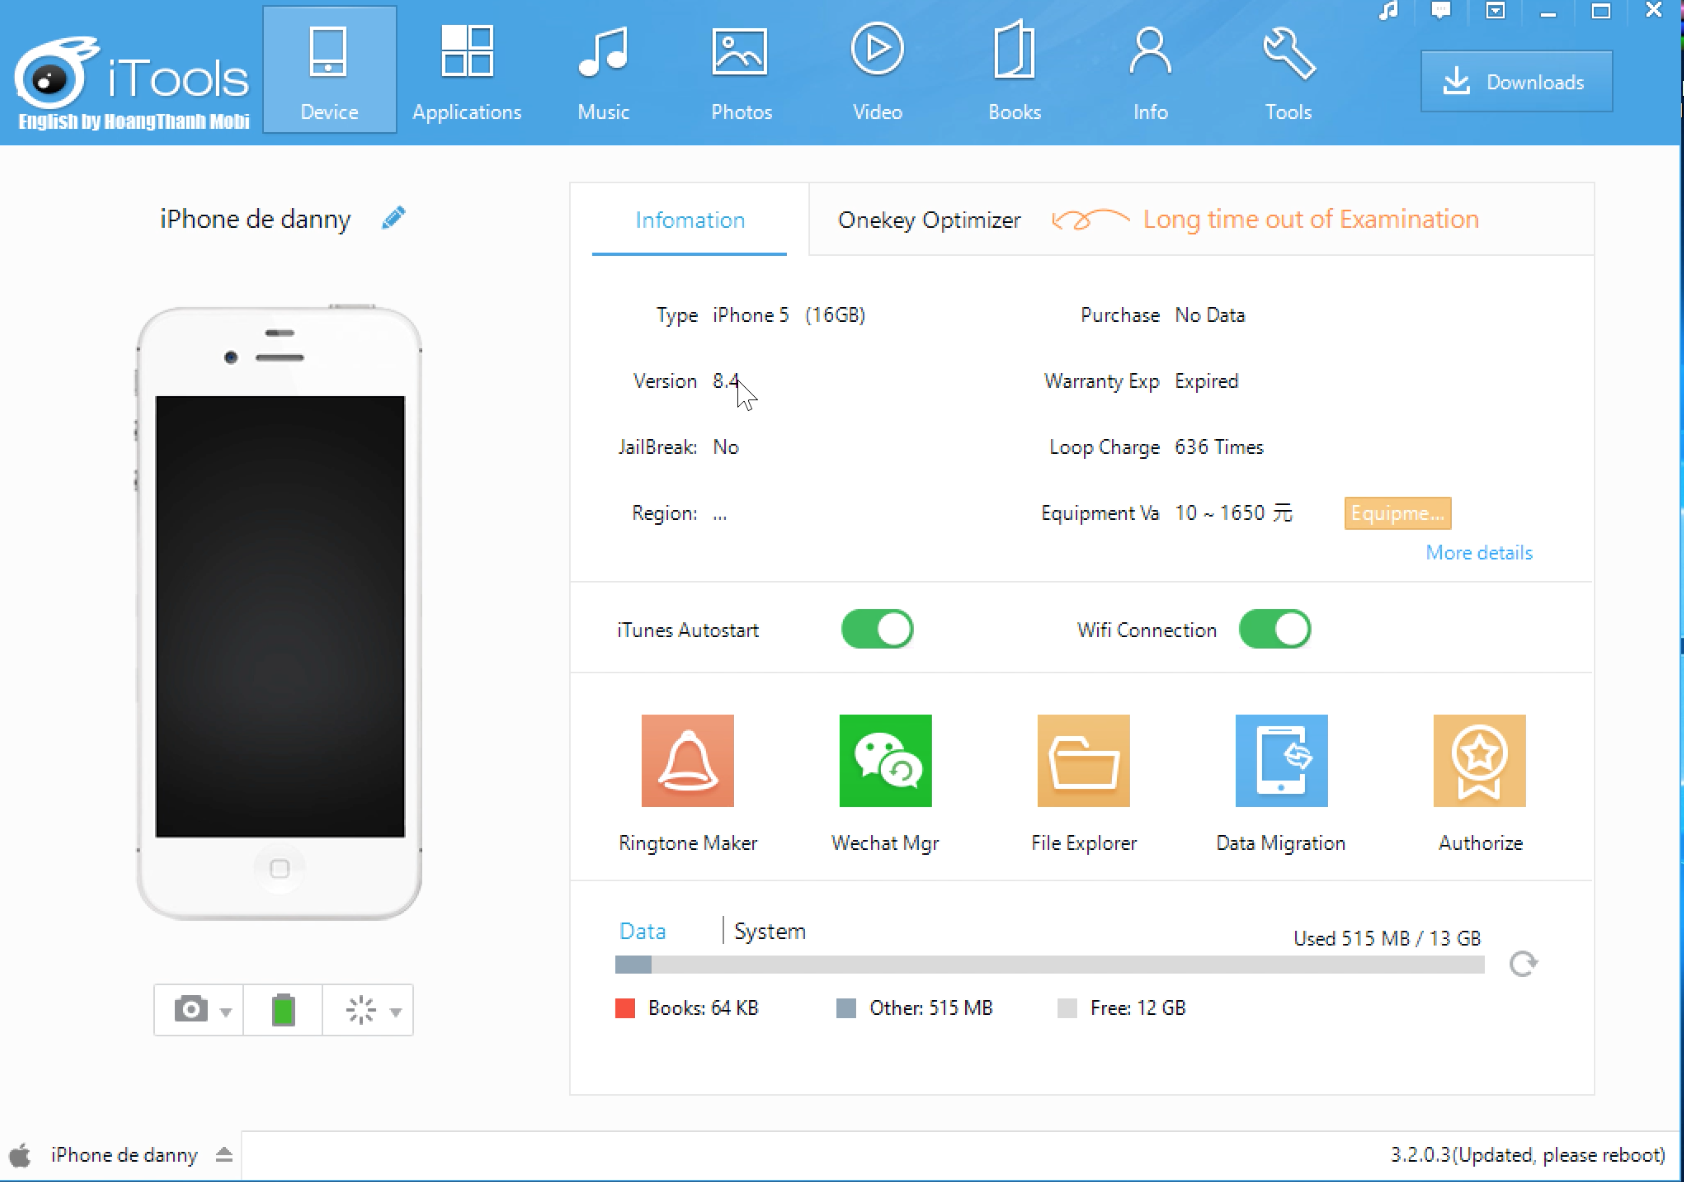The image size is (1684, 1182).
Task: Click the iPhone preview image
Action: click(279, 612)
